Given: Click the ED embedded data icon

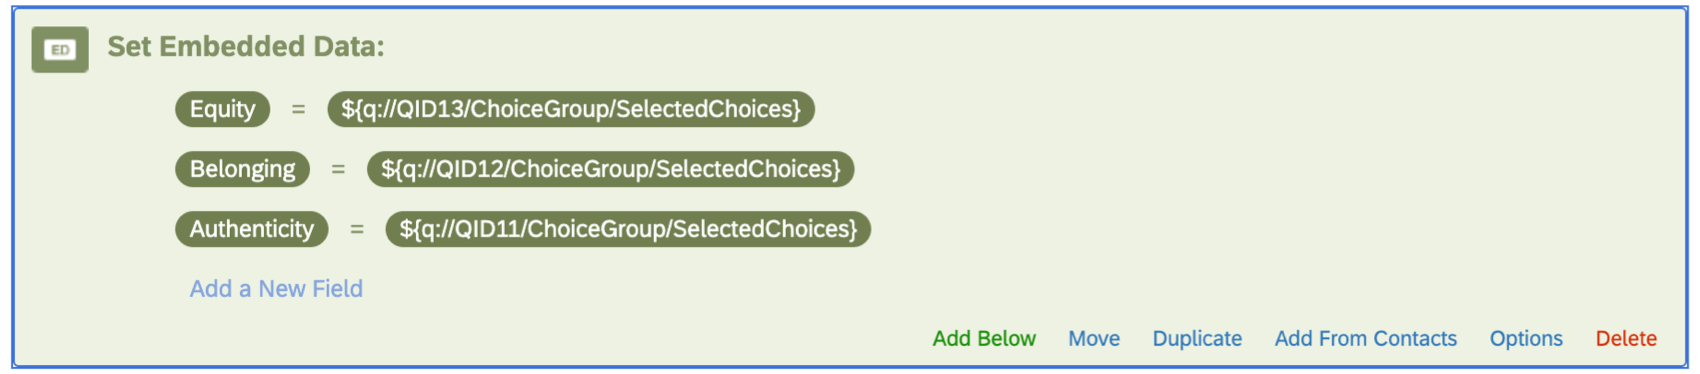Looking at the screenshot, I should (60, 50).
